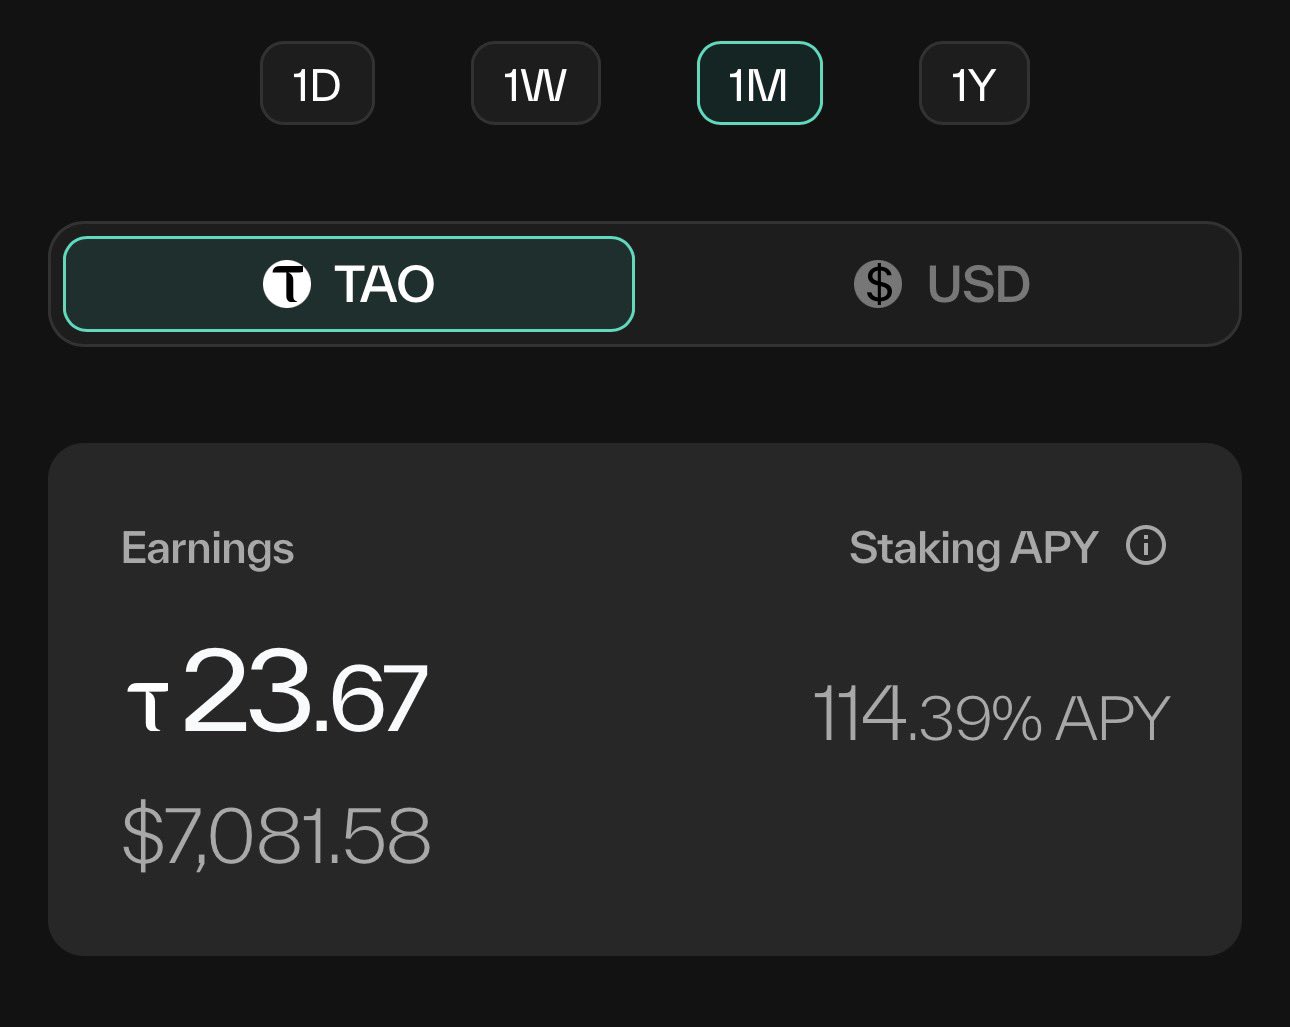The image size is (1290, 1027).
Task: Click the dollar sign coin icon
Action: pos(878,284)
